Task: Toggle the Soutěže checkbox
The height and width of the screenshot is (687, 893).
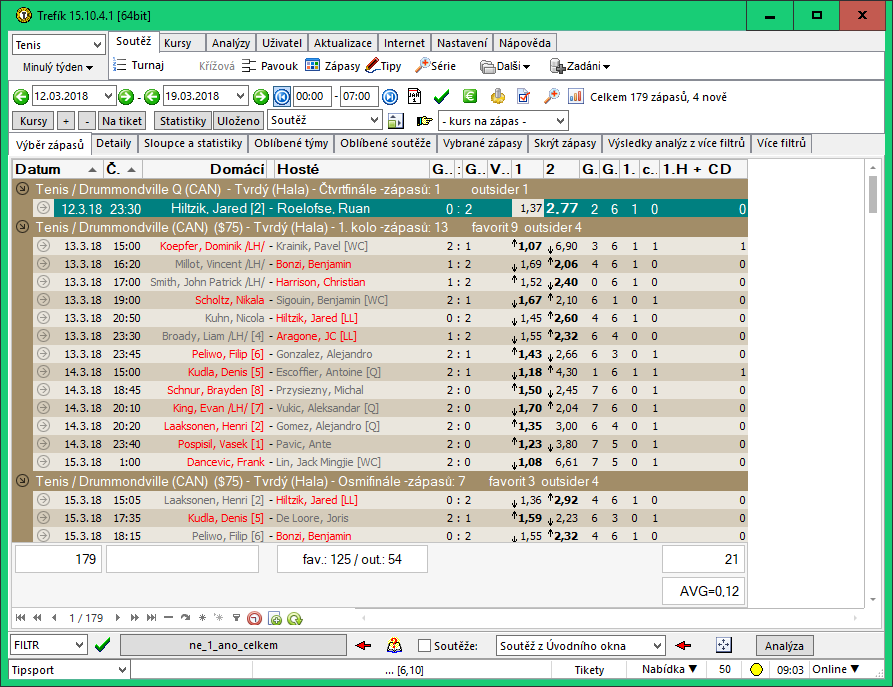Action: tap(424, 645)
